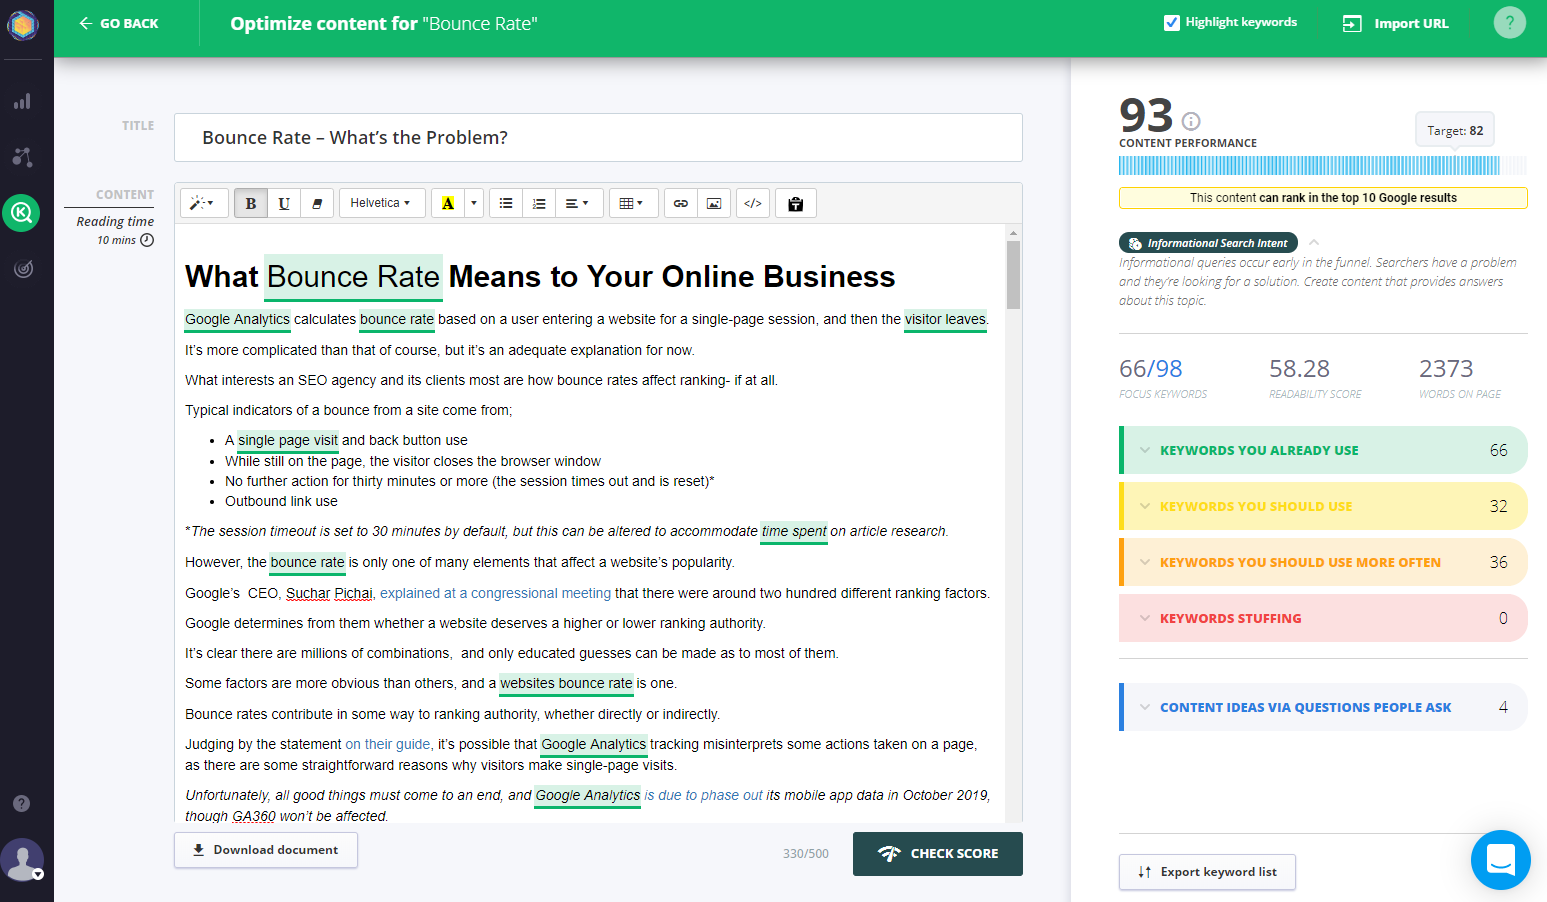Open the sidebar help question mark
This screenshot has width=1547, height=902.
pyautogui.click(x=21, y=803)
